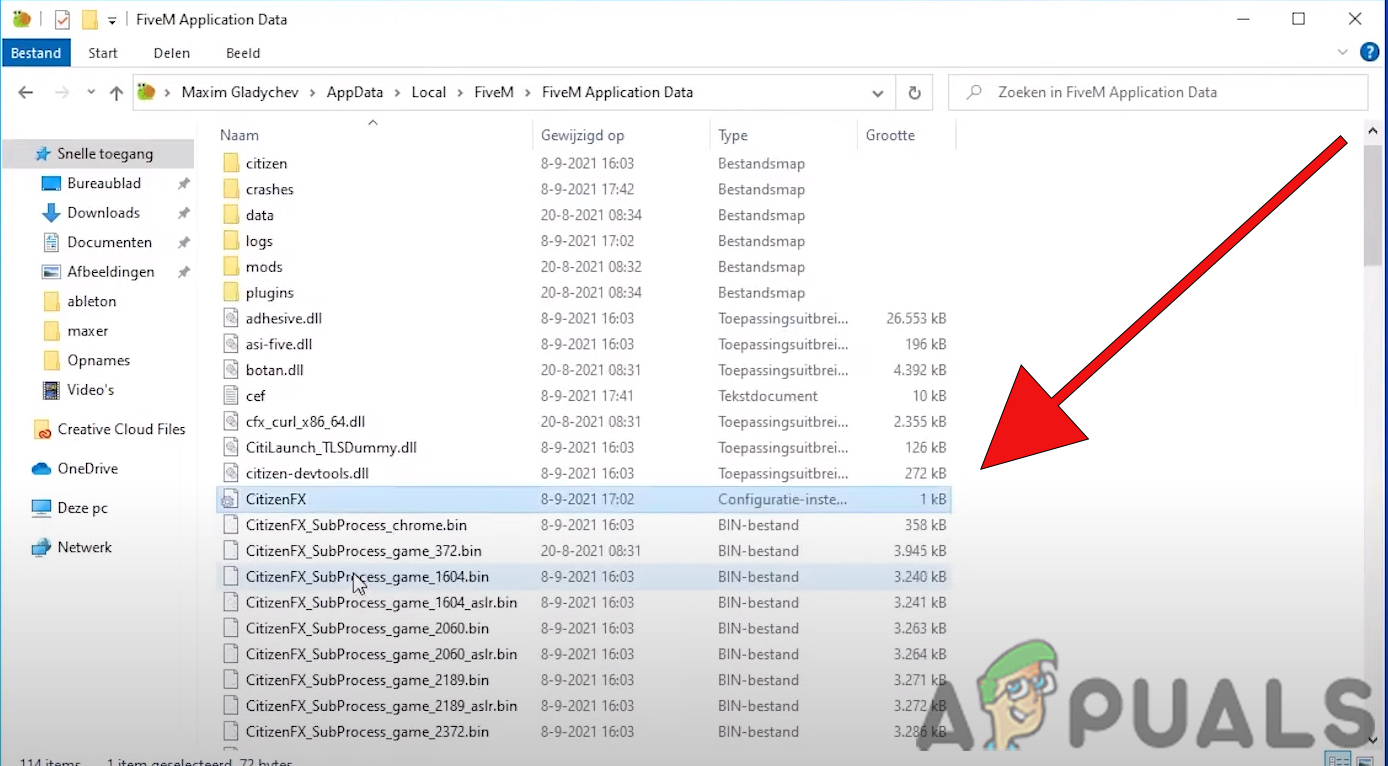Collapse the ribbon with the chevron

click(1344, 53)
